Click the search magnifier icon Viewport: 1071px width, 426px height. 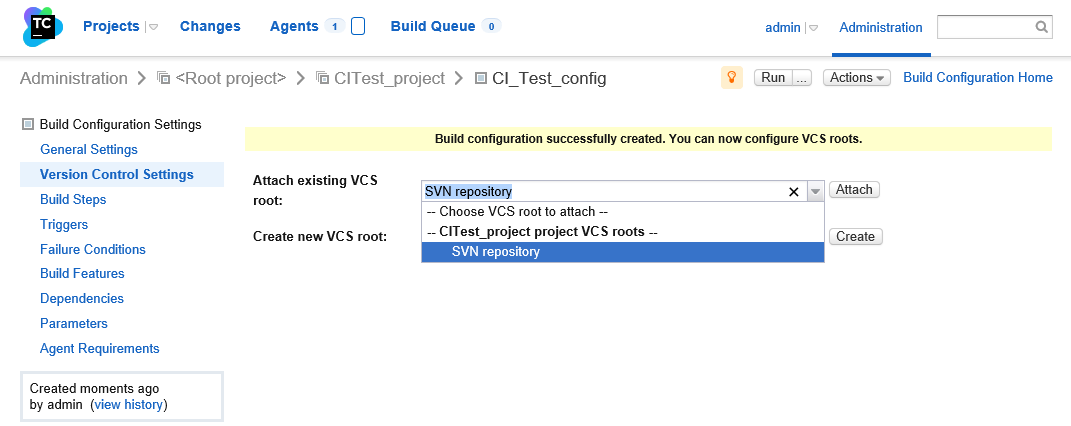pos(1041,27)
